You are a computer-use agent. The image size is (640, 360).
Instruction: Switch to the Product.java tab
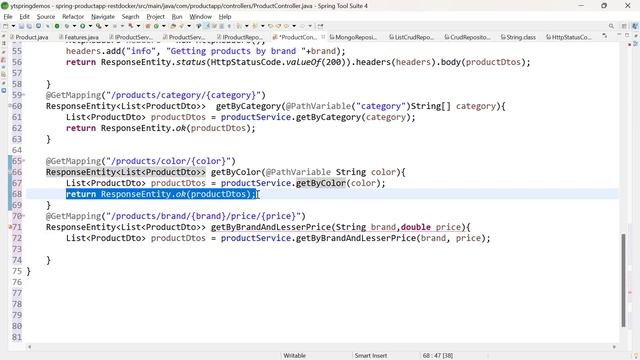(x=29, y=37)
